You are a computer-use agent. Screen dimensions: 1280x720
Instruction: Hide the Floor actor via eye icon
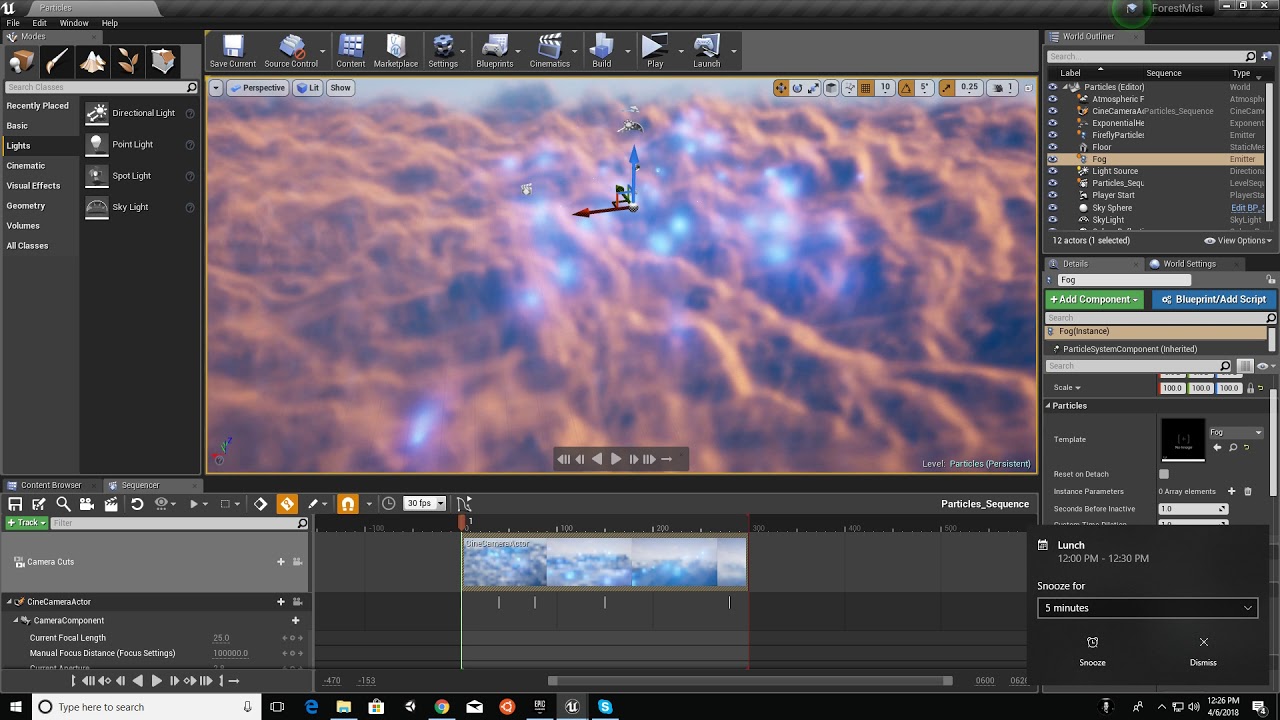tap(1052, 147)
